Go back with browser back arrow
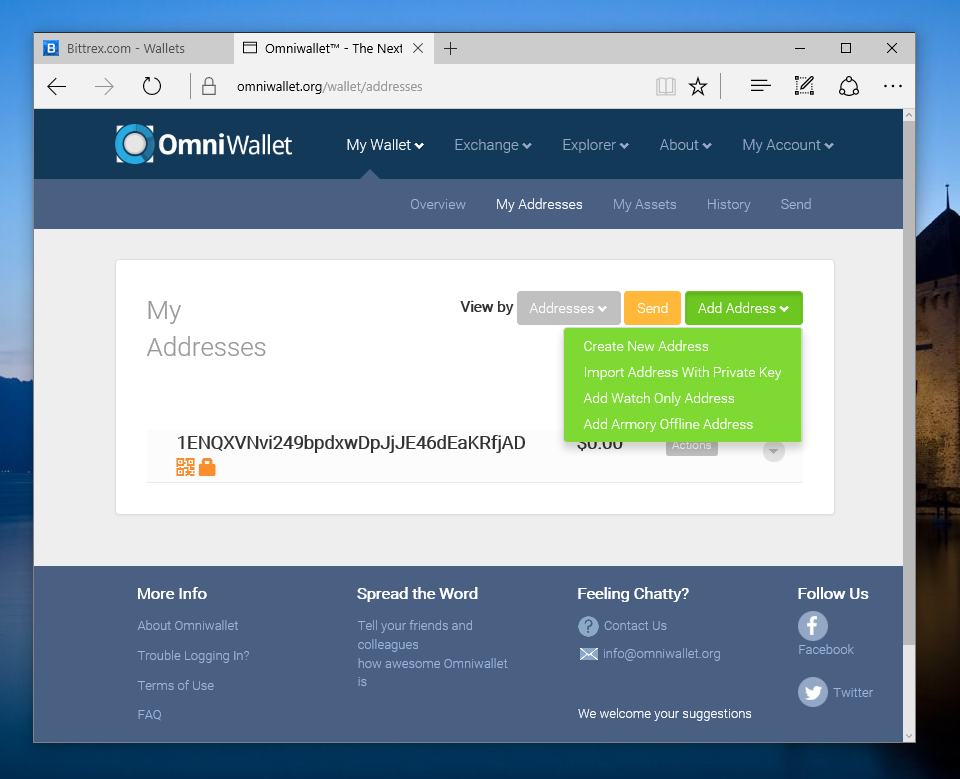 56,86
